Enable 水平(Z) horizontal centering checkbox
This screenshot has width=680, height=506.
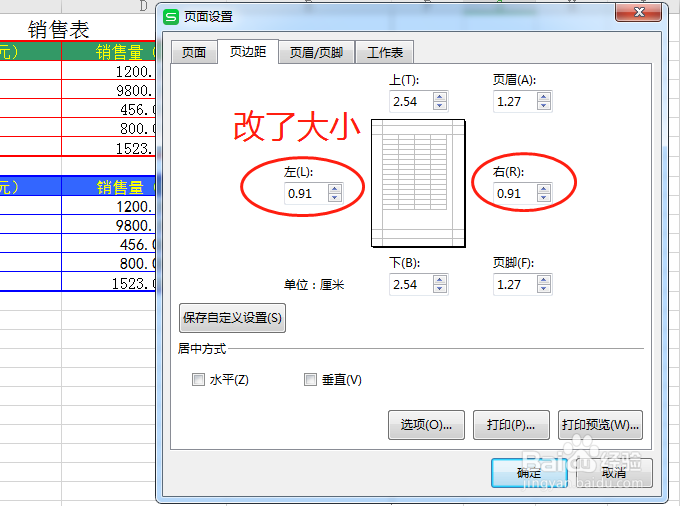[198, 380]
